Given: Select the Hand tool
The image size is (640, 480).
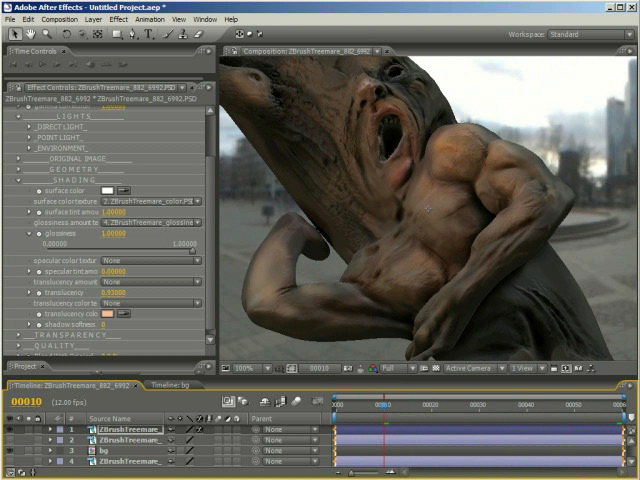Looking at the screenshot, I should pyautogui.click(x=31, y=34).
